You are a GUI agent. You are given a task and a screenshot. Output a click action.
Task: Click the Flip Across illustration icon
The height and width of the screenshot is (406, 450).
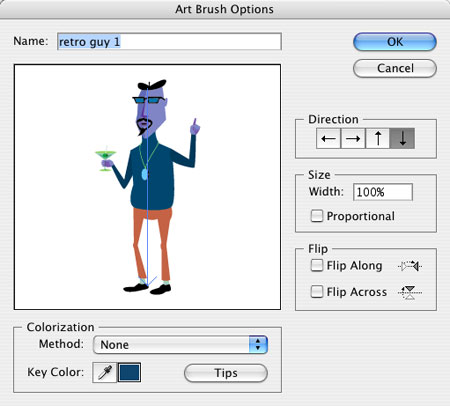[410, 293]
